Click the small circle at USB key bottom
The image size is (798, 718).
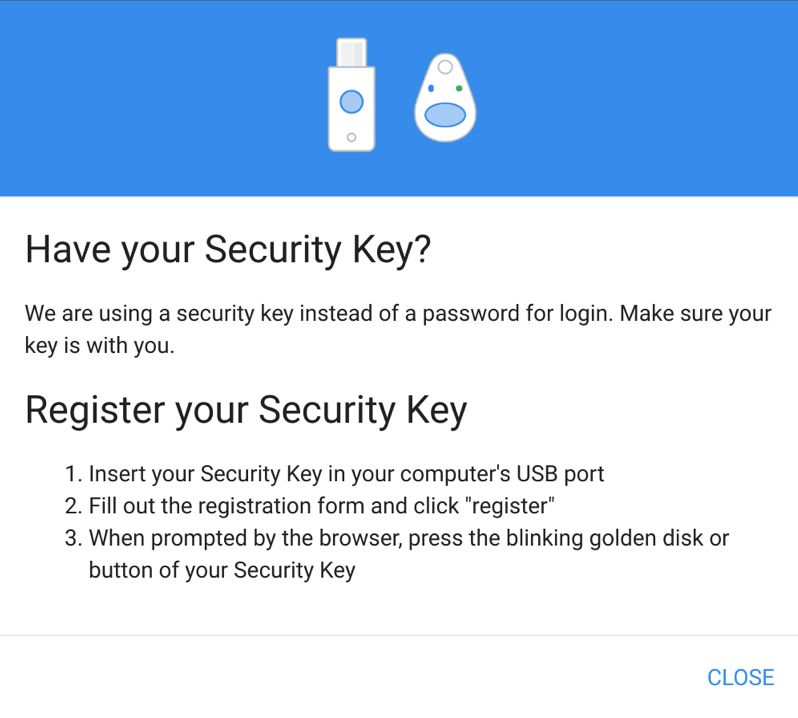pos(351,137)
